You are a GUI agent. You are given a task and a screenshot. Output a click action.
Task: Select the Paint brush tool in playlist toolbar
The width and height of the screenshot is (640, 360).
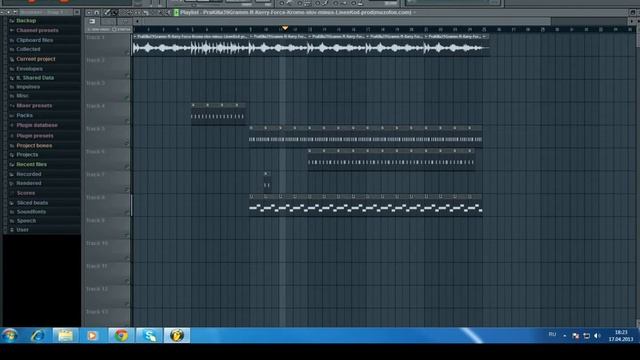click(115, 13)
